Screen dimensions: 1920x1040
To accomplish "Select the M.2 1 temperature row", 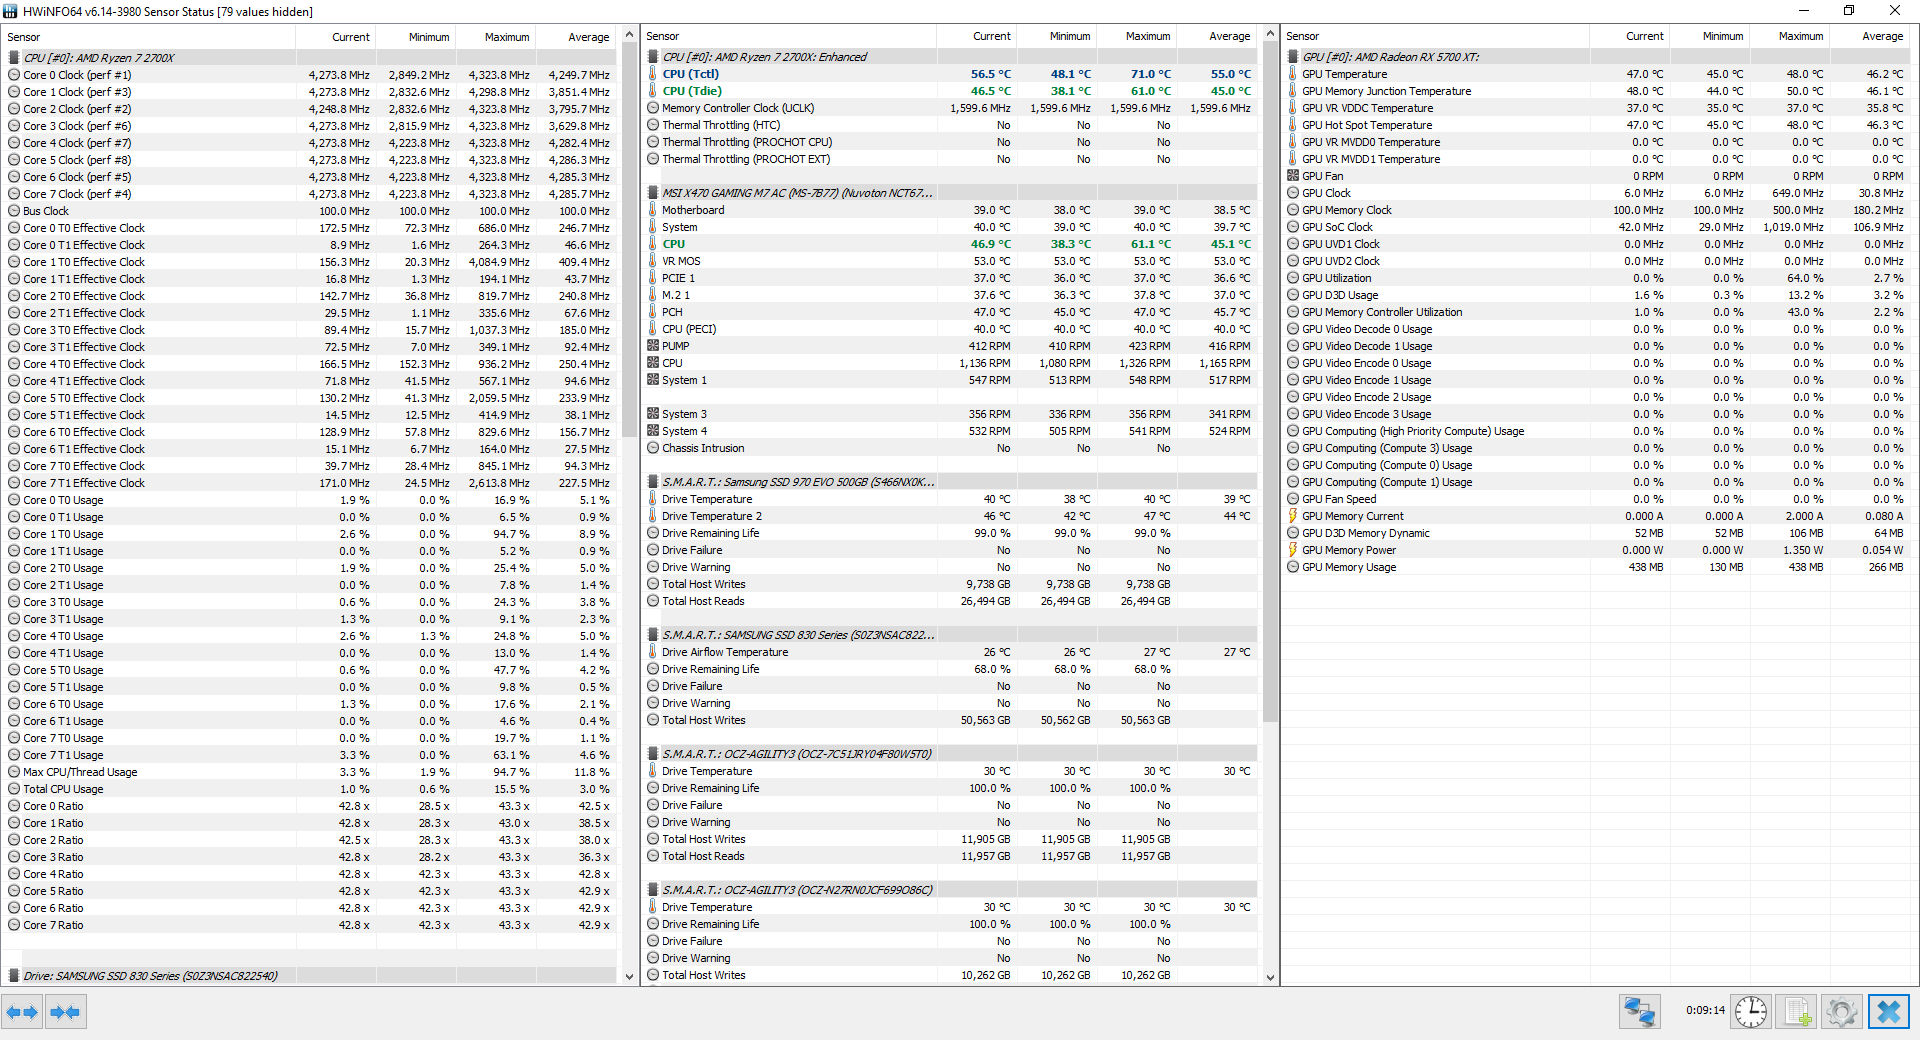I will tap(950, 295).
